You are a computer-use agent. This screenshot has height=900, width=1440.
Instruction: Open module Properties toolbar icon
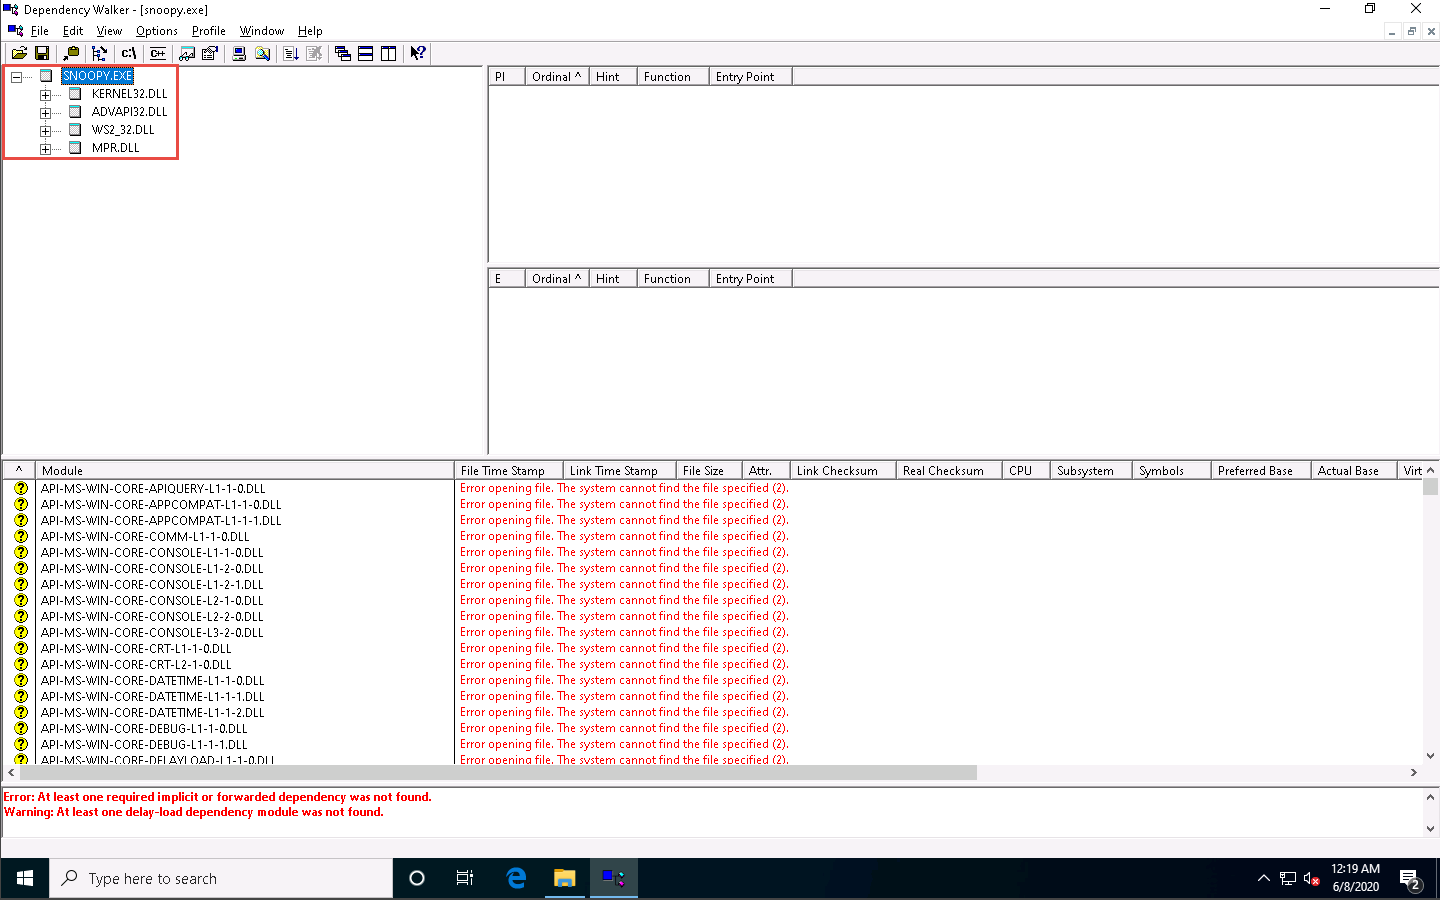[210, 54]
